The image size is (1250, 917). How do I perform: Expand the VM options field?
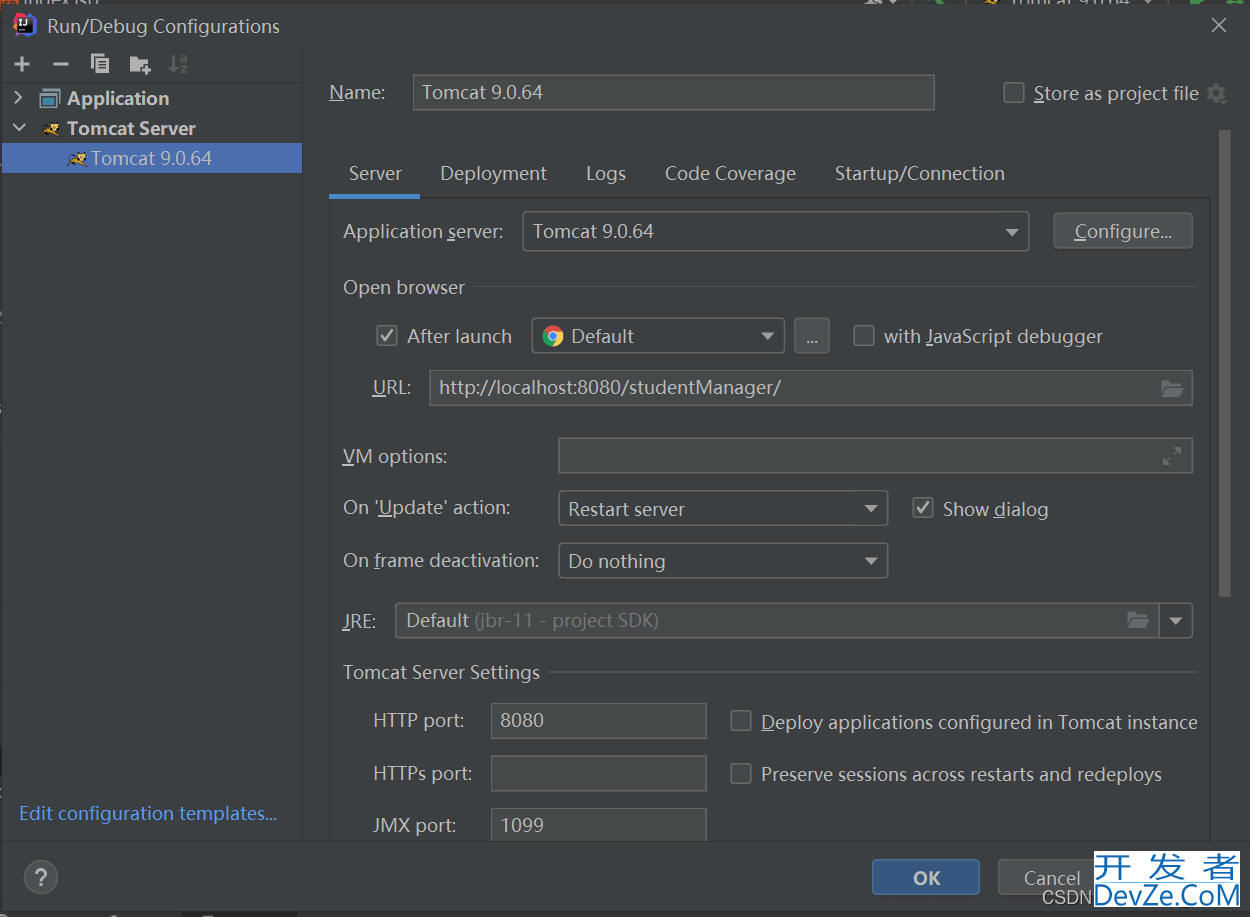coord(1172,456)
